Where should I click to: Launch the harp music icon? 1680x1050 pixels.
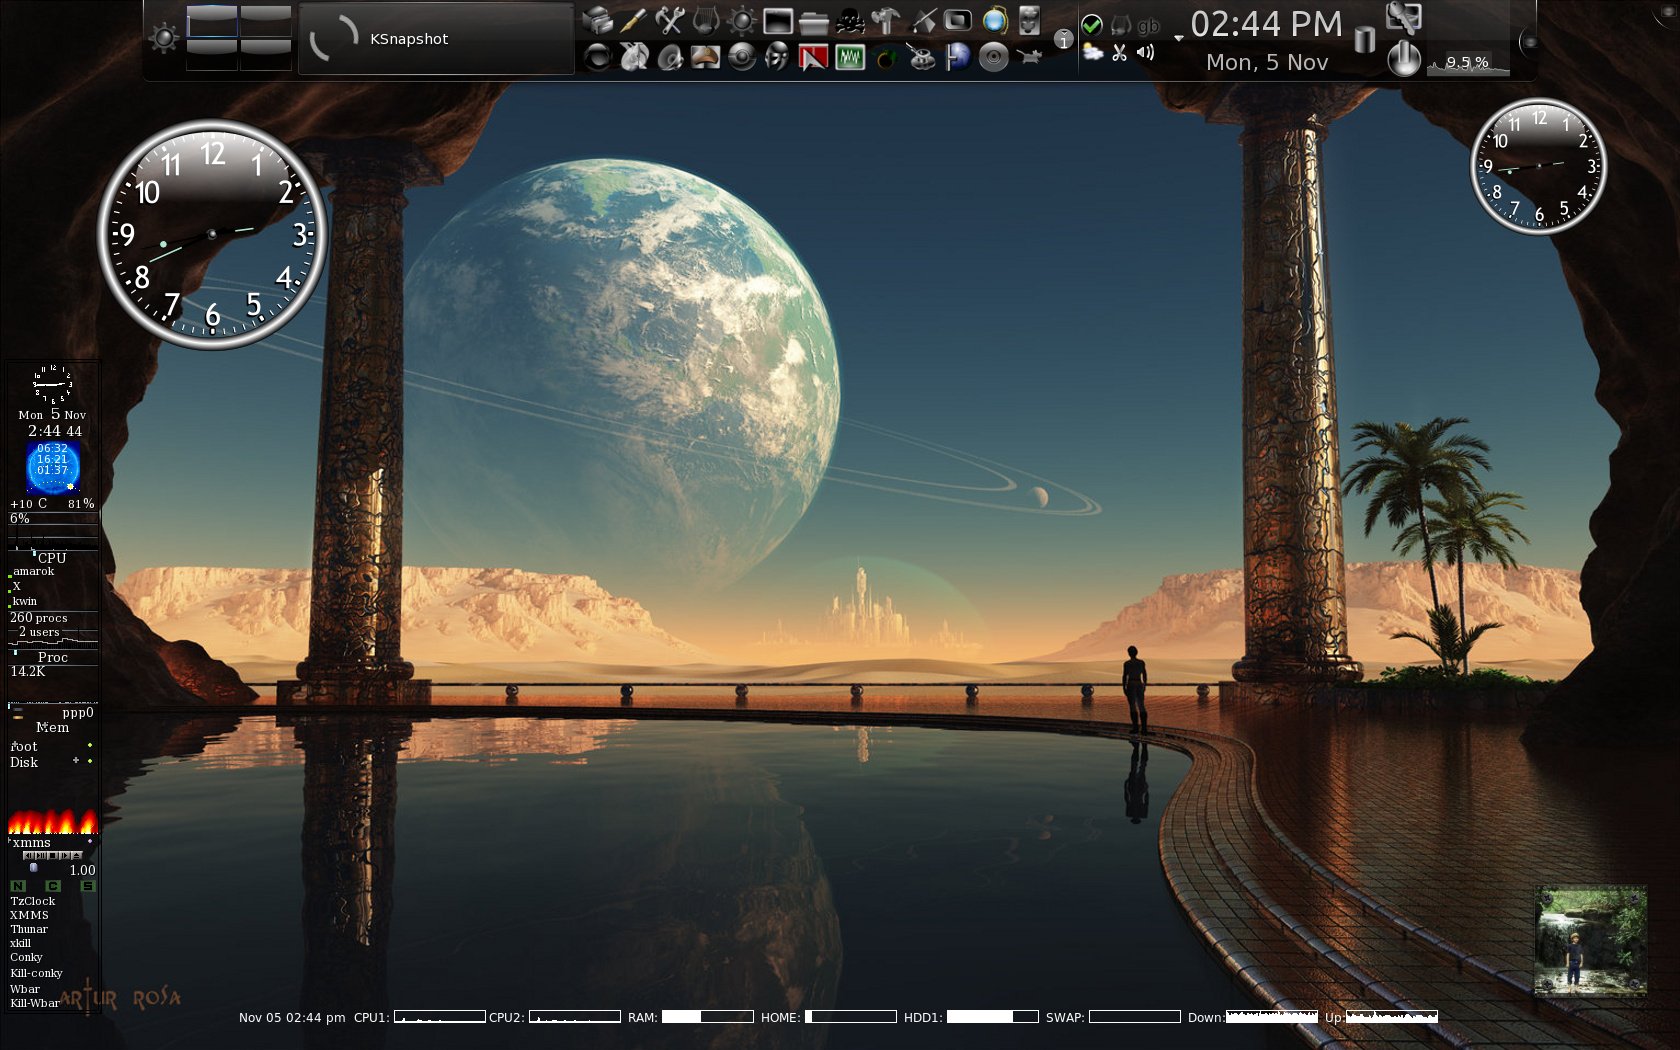tap(705, 20)
